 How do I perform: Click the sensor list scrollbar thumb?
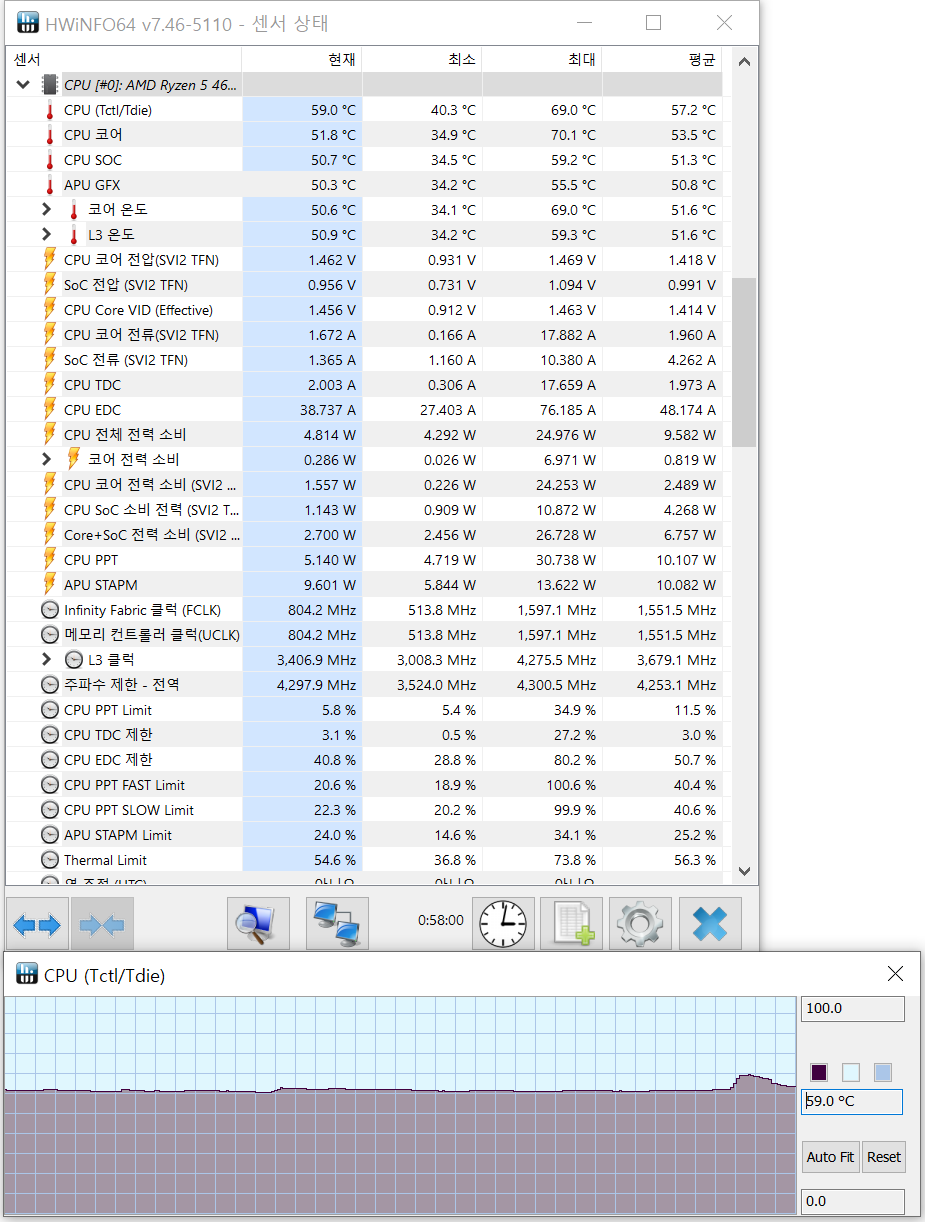click(743, 362)
